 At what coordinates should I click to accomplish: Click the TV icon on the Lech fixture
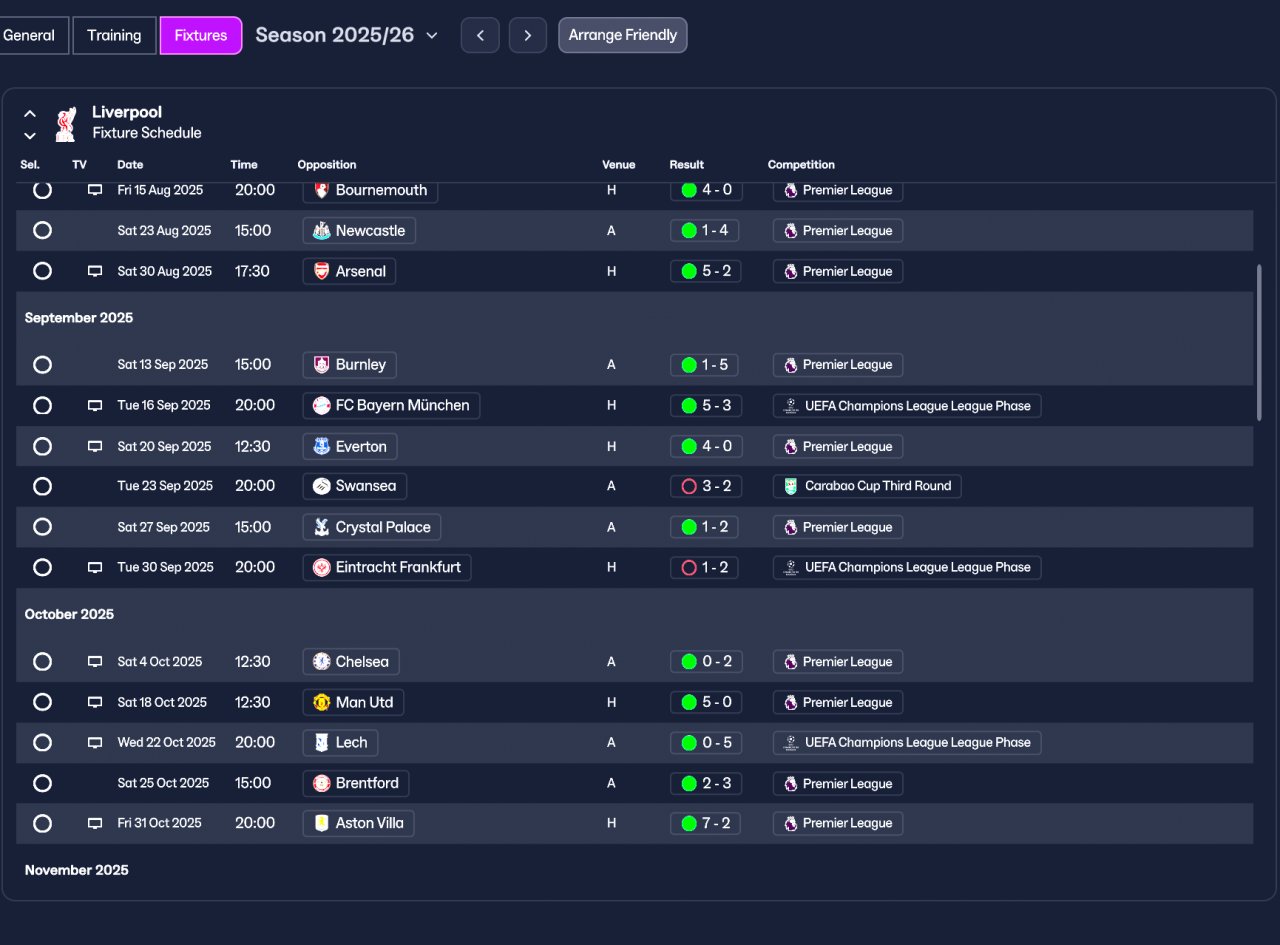click(x=95, y=743)
